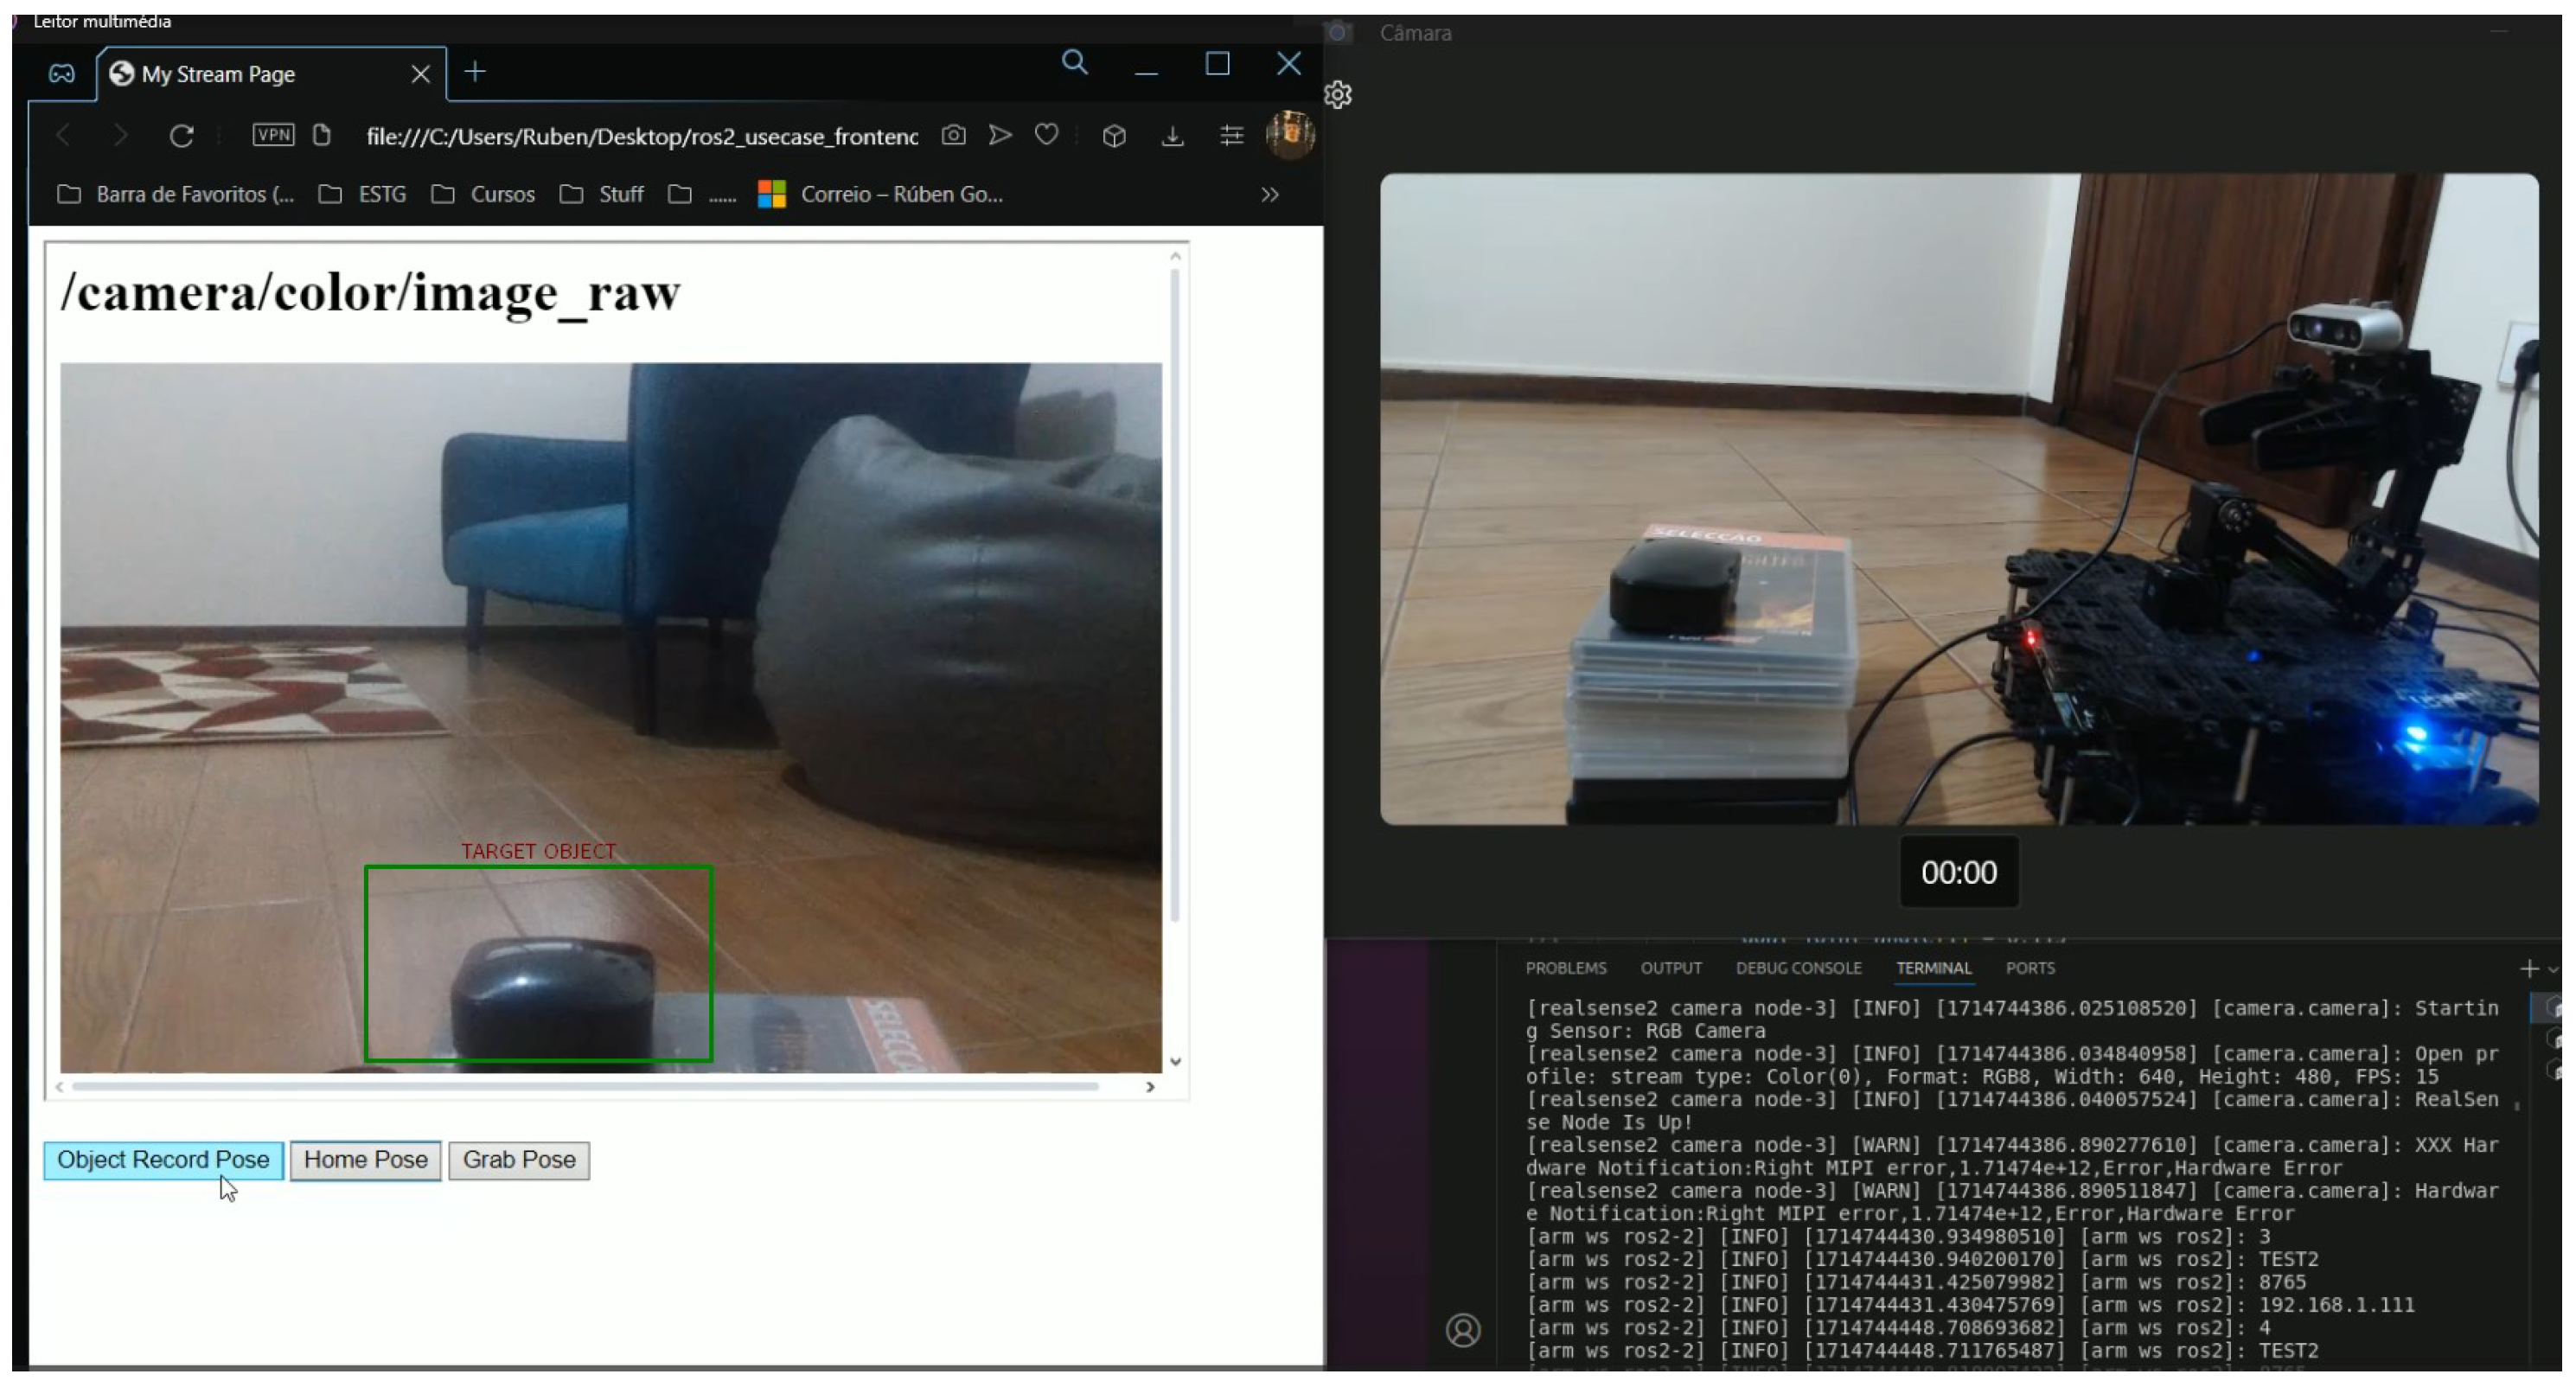Expand hidden bookmarks double-chevron
Screen dimensions: 2576x1387
[x=1269, y=195]
